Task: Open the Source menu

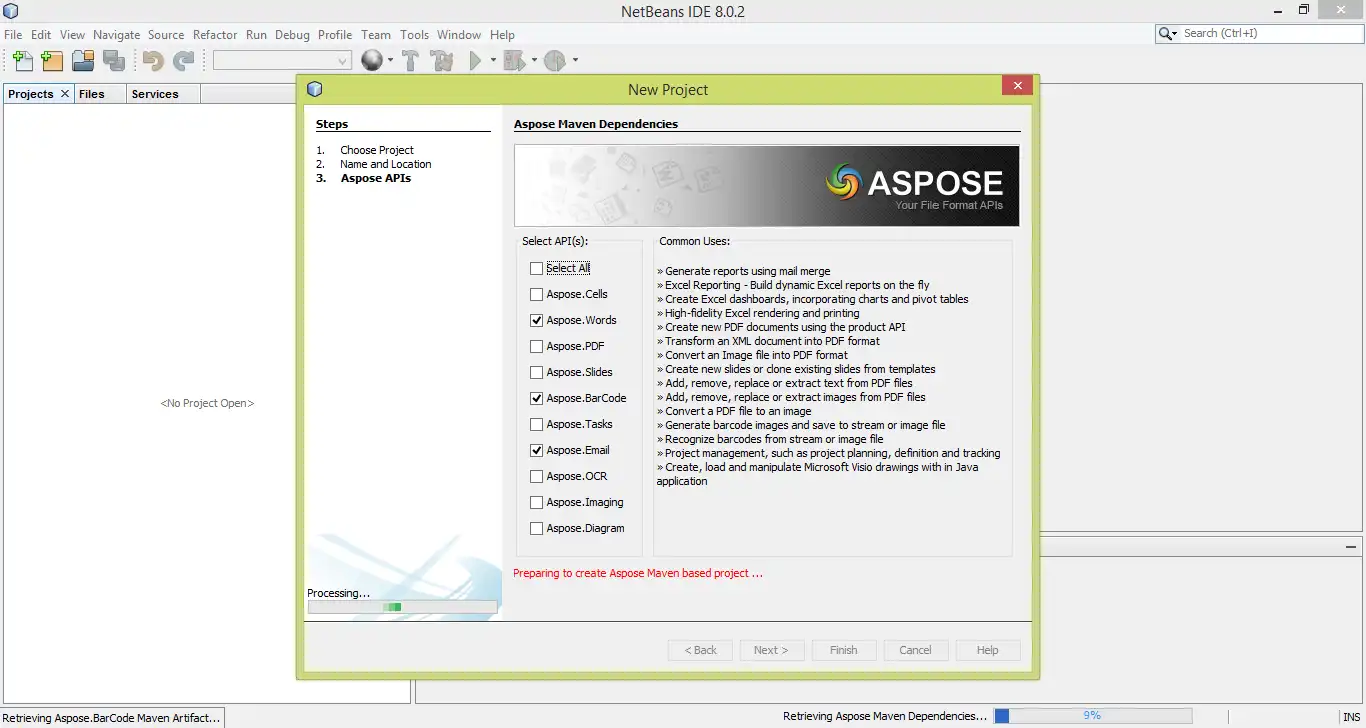Action: (x=166, y=34)
